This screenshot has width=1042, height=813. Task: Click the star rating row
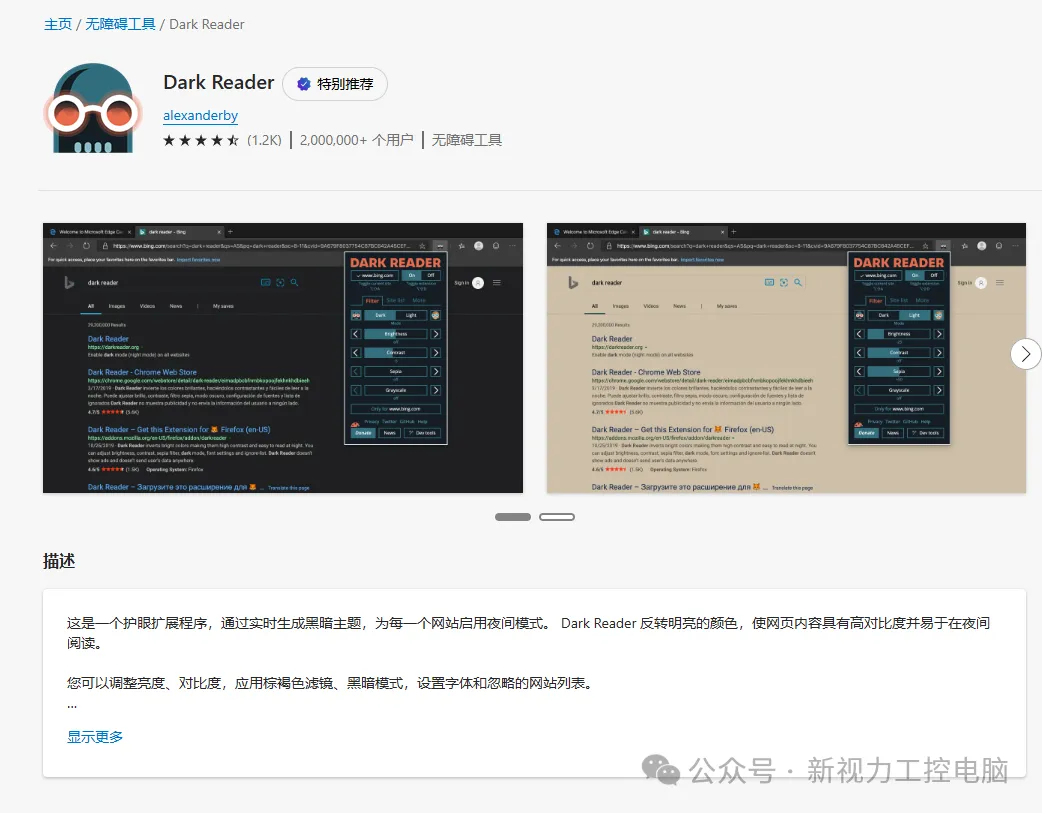(x=201, y=140)
